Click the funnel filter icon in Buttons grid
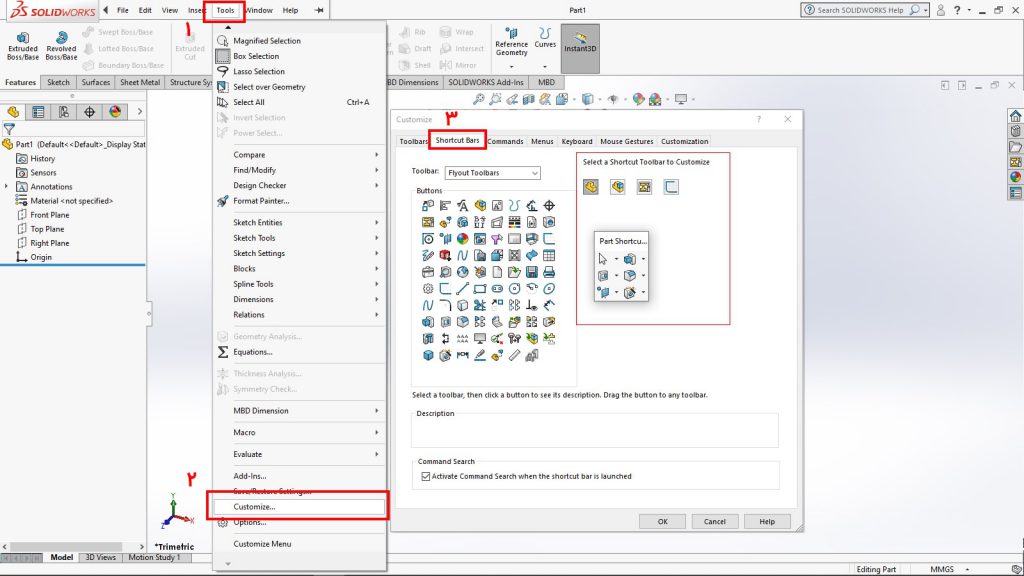 (x=497, y=239)
